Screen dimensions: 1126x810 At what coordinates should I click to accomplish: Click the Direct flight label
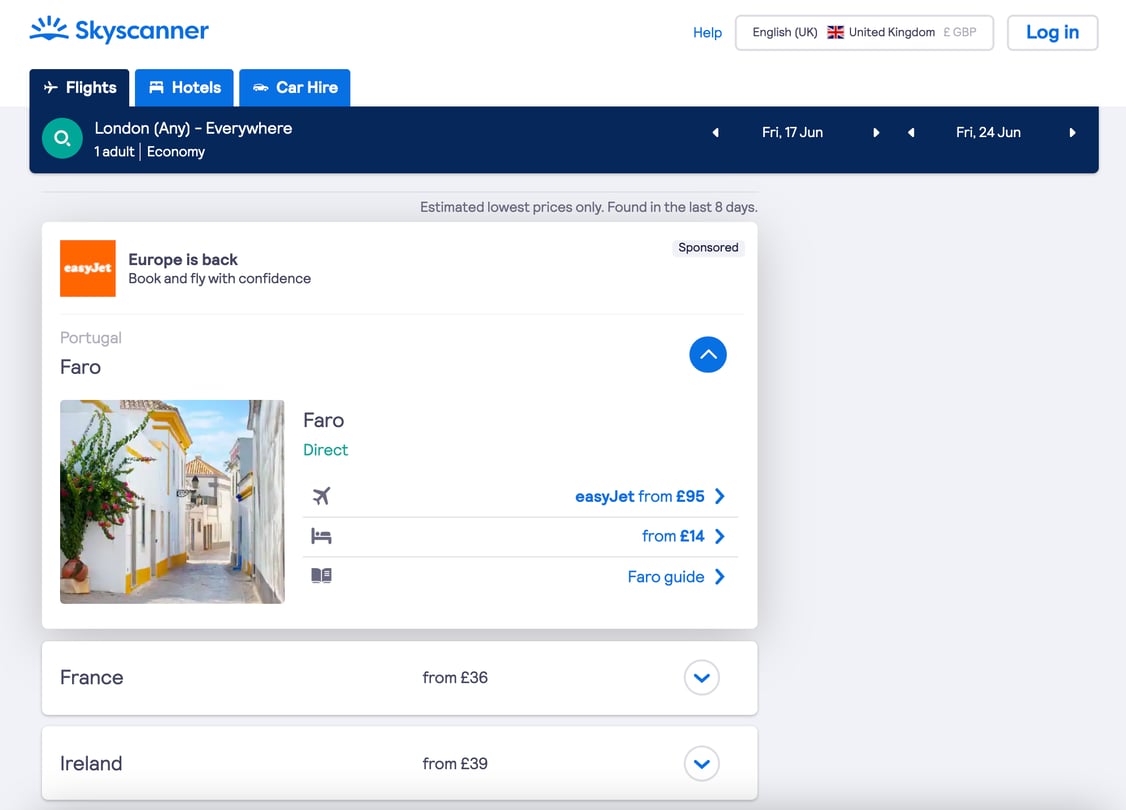point(325,450)
